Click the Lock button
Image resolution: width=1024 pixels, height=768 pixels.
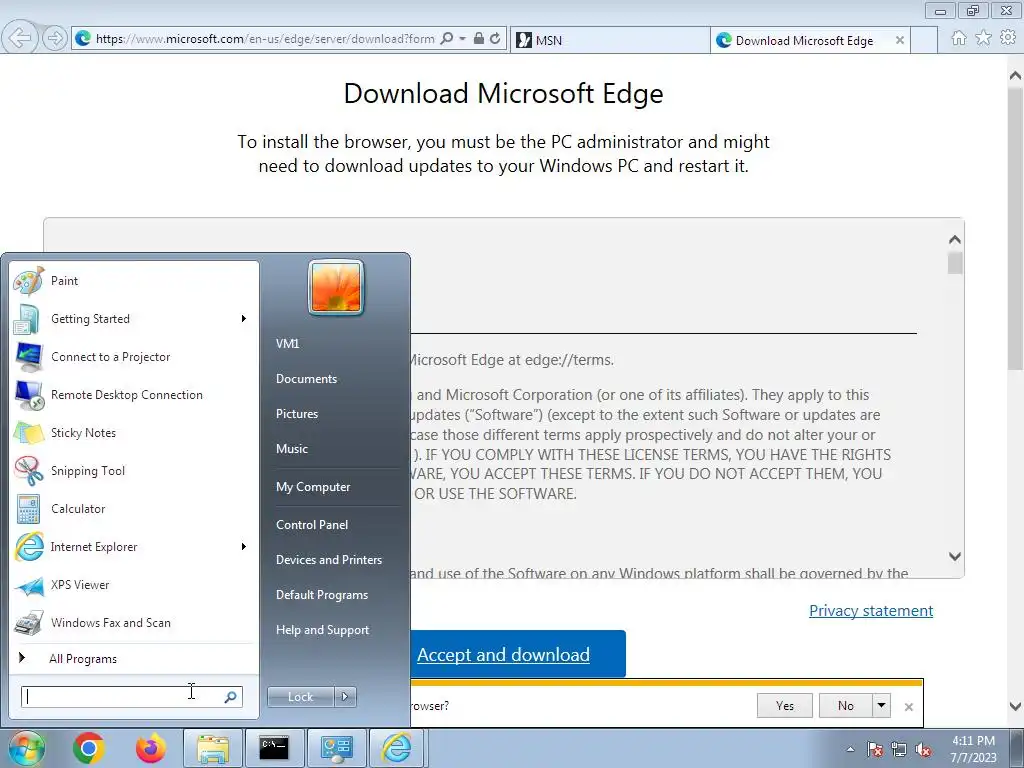coord(300,697)
